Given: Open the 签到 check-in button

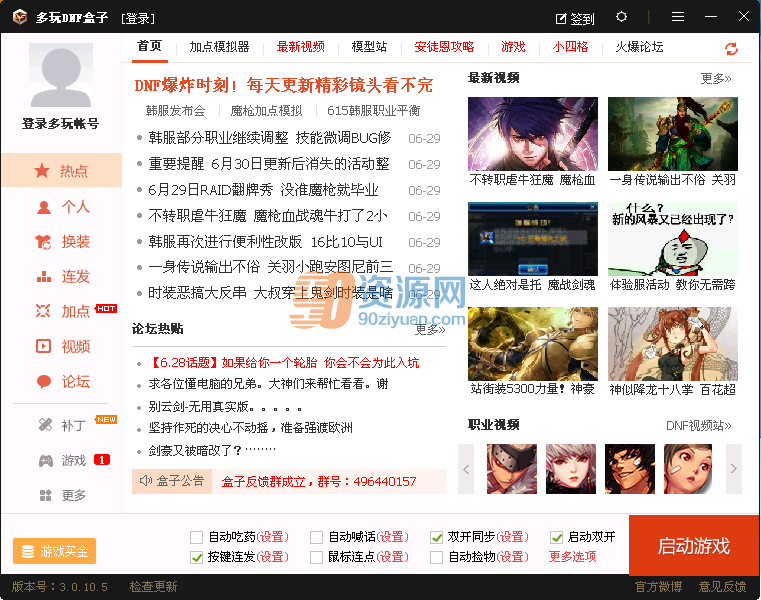Looking at the screenshot, I should (x=575, y=18).
